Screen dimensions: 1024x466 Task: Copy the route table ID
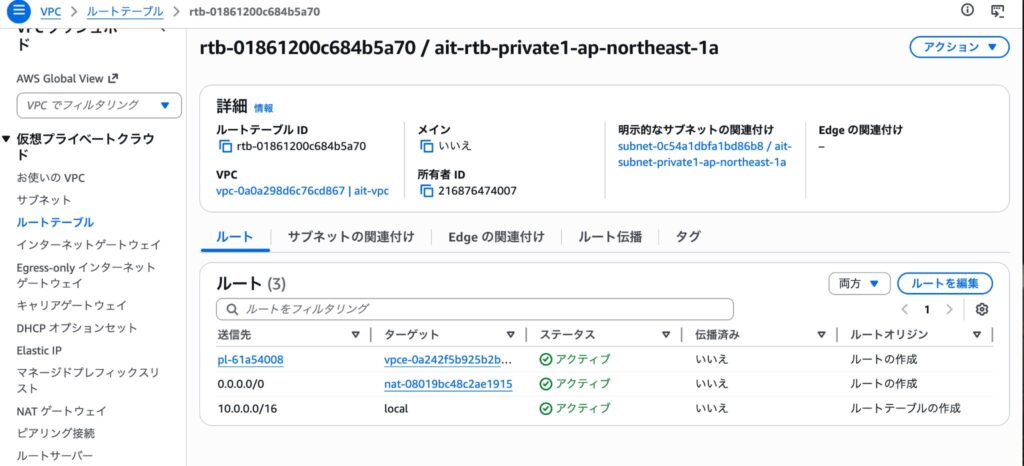tap(225, 146)
